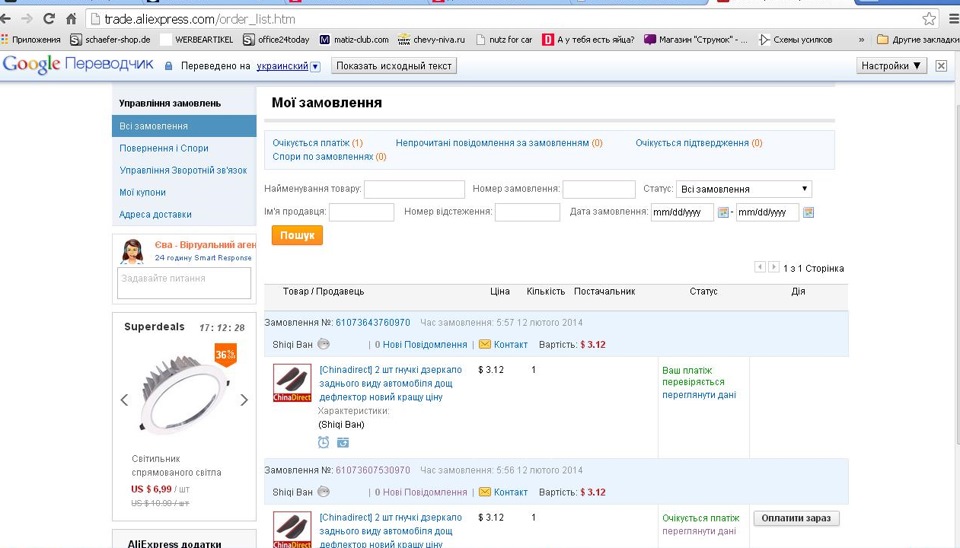The width and height of the screenshot is (960, 548).
Task: Close the Google Translate bar
Action: pyautogui.click(x=941, y=66)
